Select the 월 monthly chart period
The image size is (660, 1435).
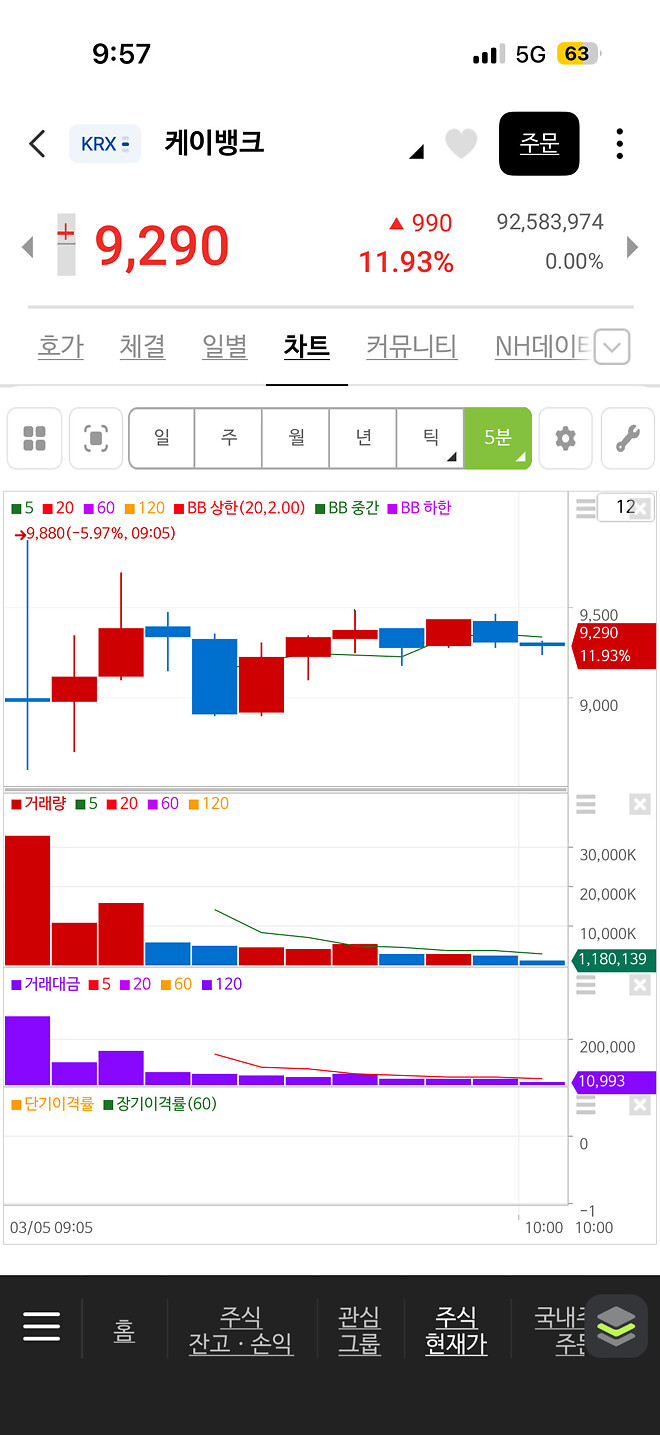(x=296, y=438)
